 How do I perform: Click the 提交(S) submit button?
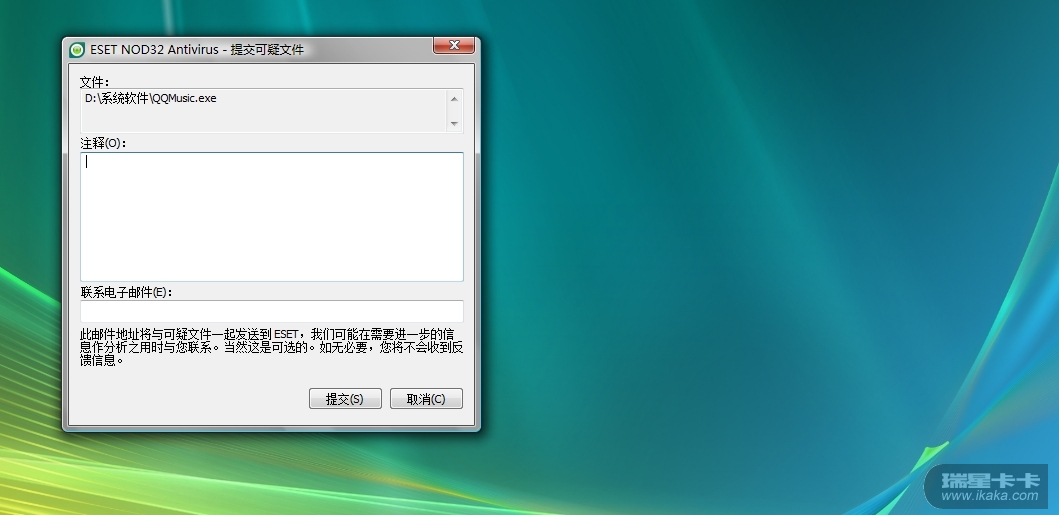345,399
